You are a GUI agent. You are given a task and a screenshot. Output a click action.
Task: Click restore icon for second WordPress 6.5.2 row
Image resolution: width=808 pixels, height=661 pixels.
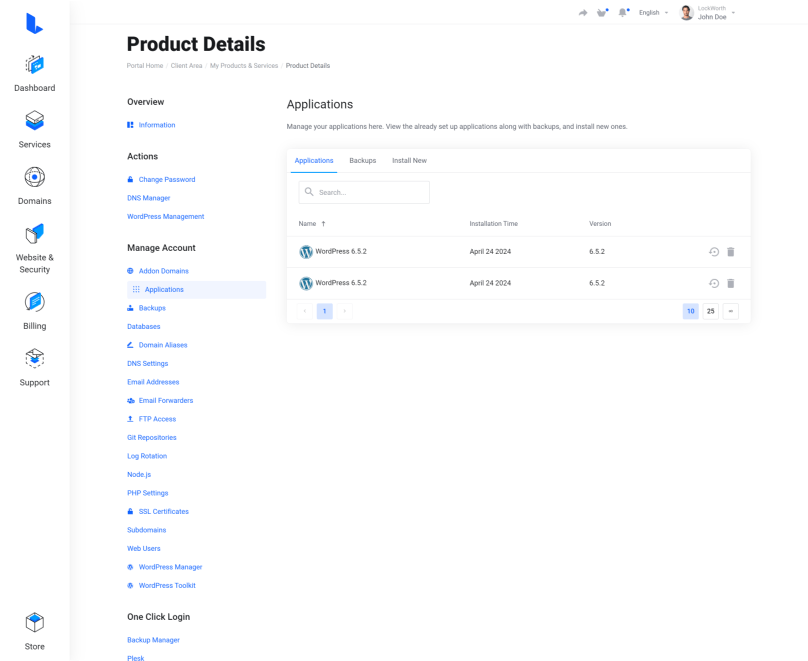[714, 283]
